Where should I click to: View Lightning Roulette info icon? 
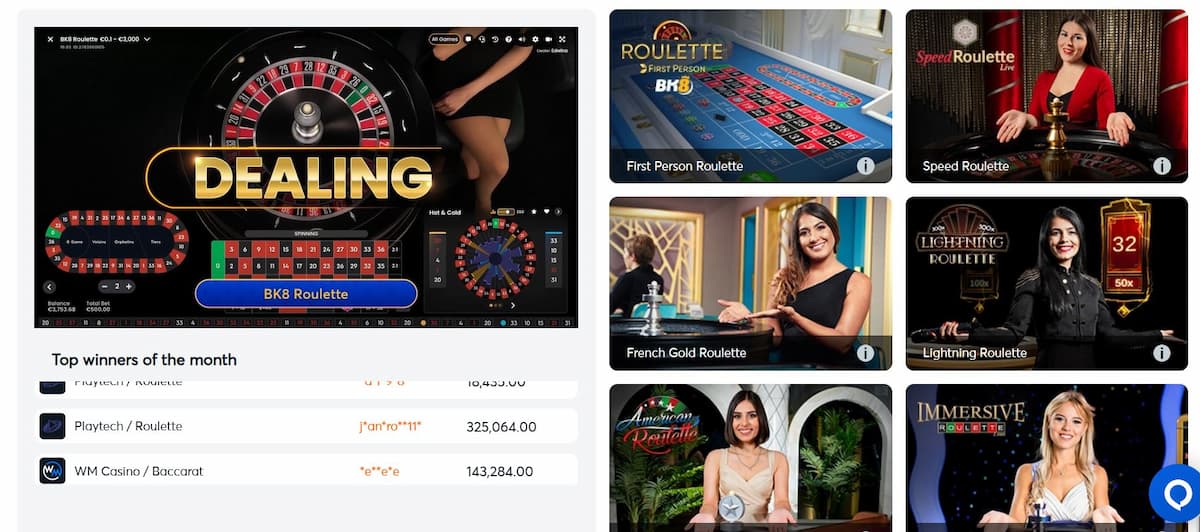(x=1161, y=353)
